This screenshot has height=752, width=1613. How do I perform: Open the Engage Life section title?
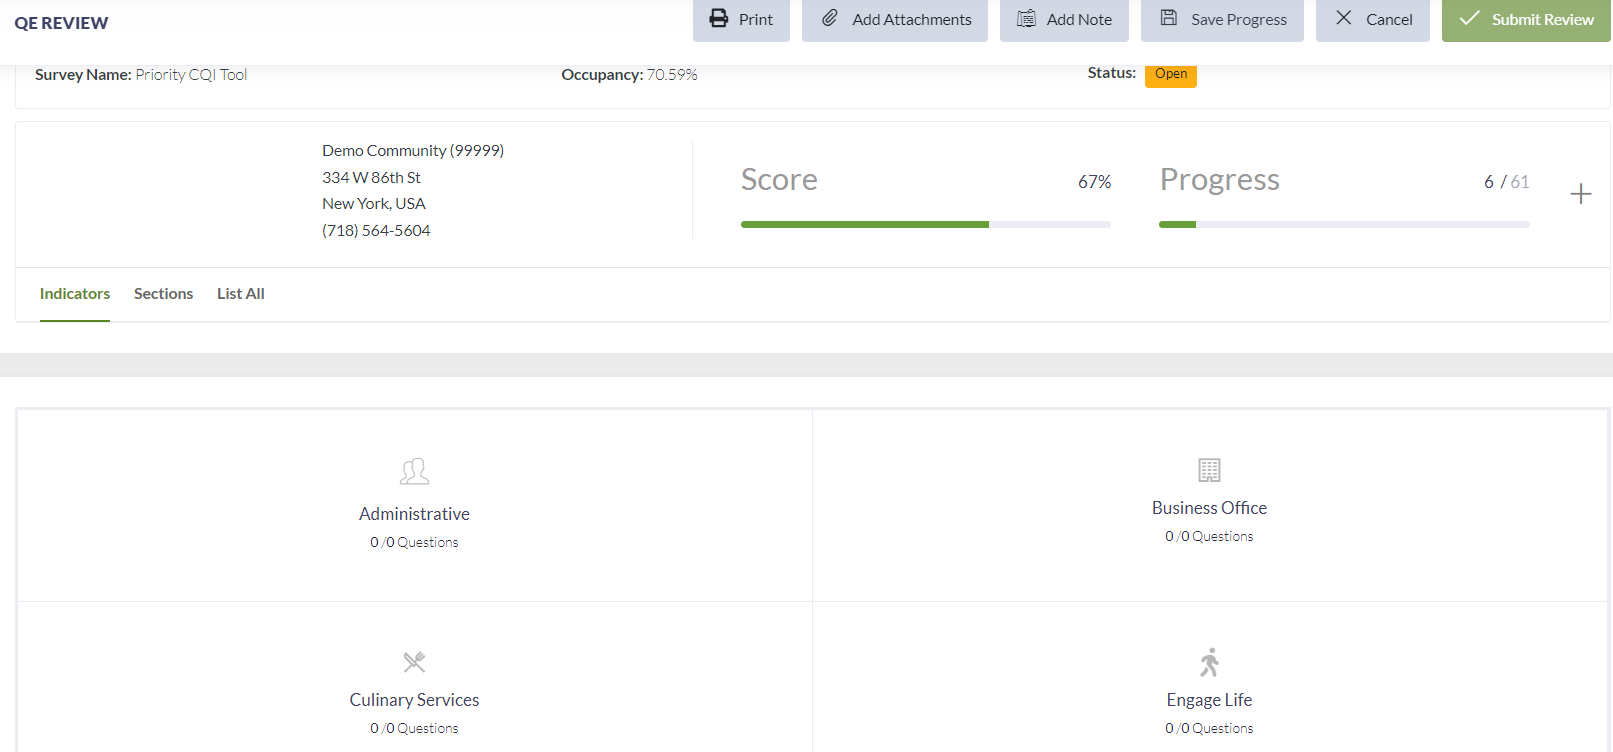coord(1209,700)
